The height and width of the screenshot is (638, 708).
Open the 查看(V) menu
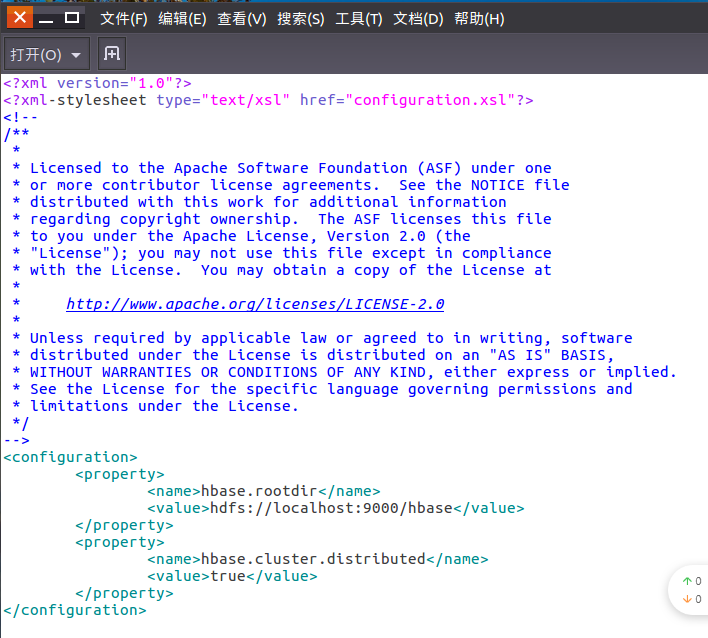tap(242, 19)
